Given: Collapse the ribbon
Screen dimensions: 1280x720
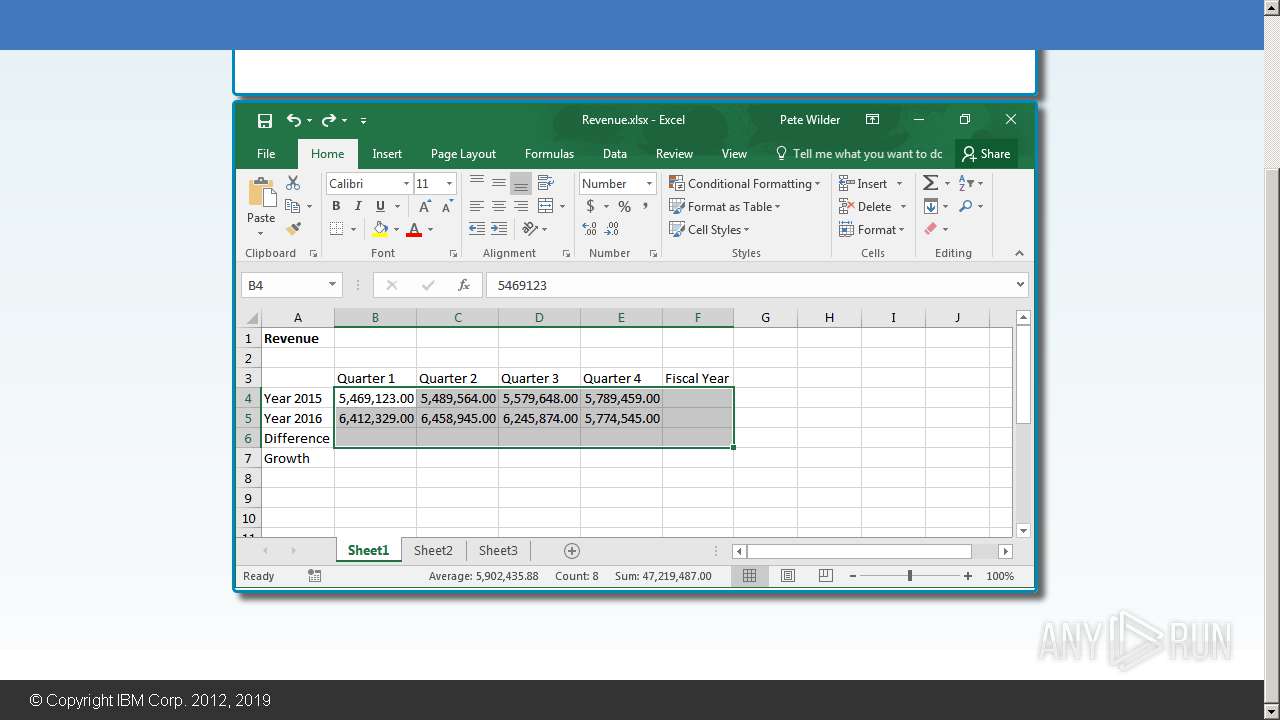Looking at the screenshot, I should point(1019,253).
